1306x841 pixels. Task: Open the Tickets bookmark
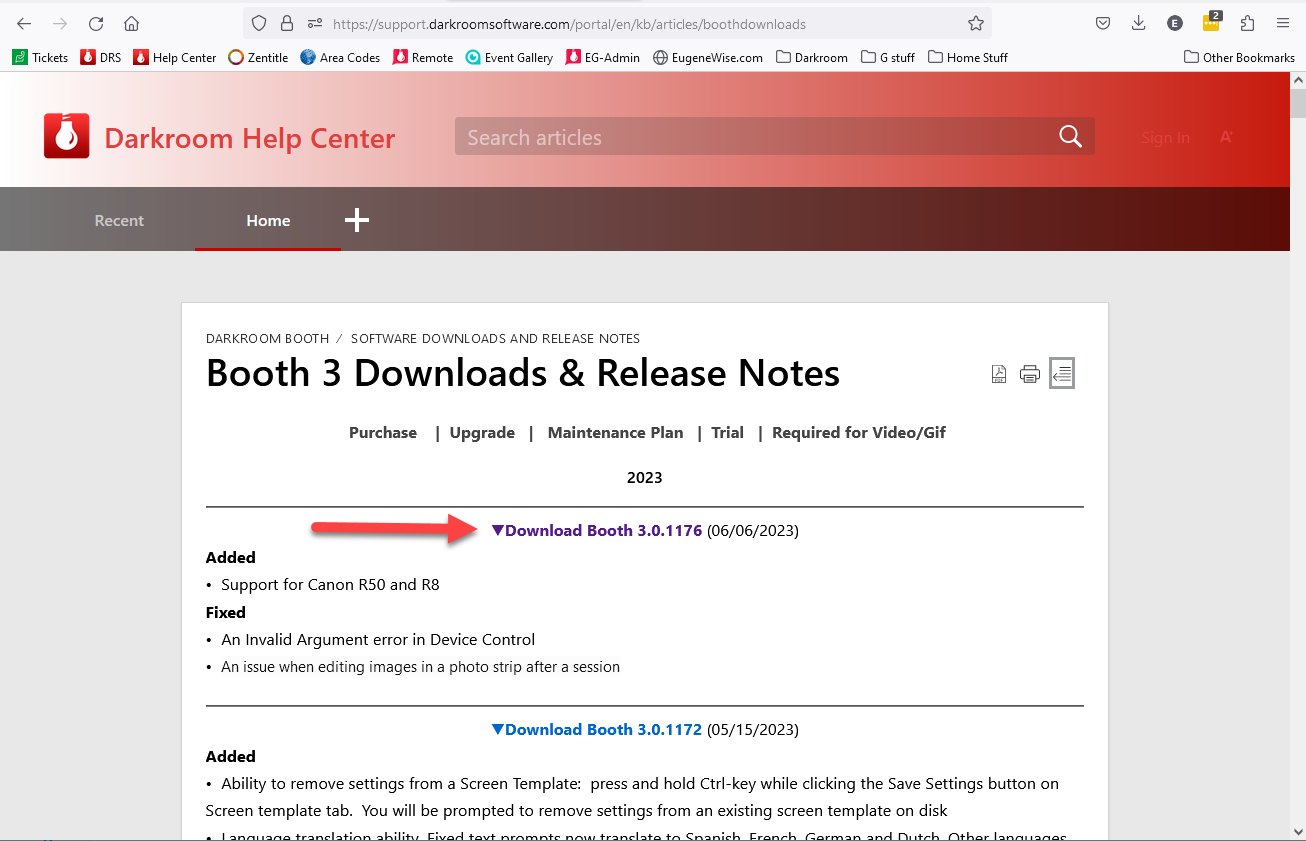click(x=40, y=57)
